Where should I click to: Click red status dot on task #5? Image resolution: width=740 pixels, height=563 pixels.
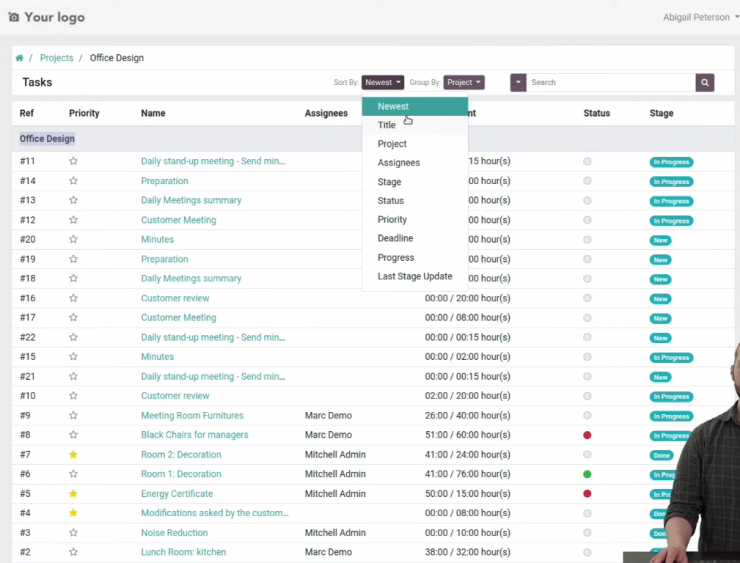coord(587,494)
